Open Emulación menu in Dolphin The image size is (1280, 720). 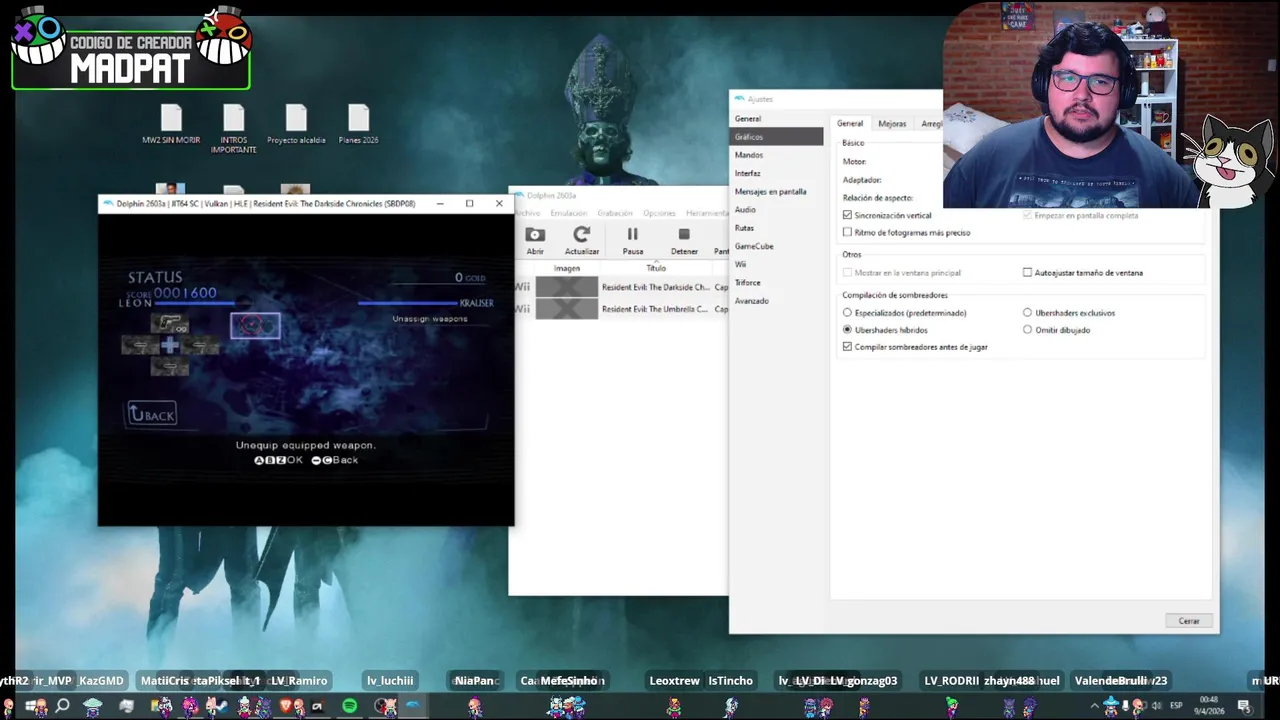(569, 213)
